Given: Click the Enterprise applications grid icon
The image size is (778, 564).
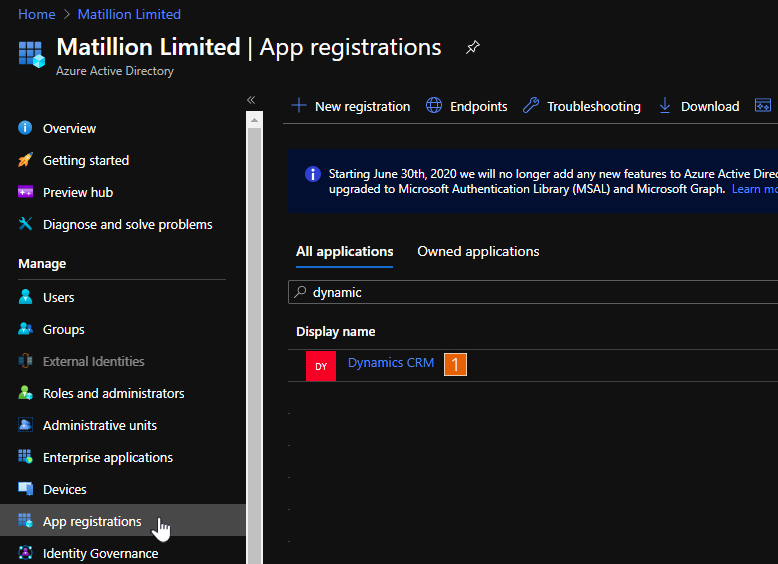Looking at the screenshot, I should click(x=25, y=456).
